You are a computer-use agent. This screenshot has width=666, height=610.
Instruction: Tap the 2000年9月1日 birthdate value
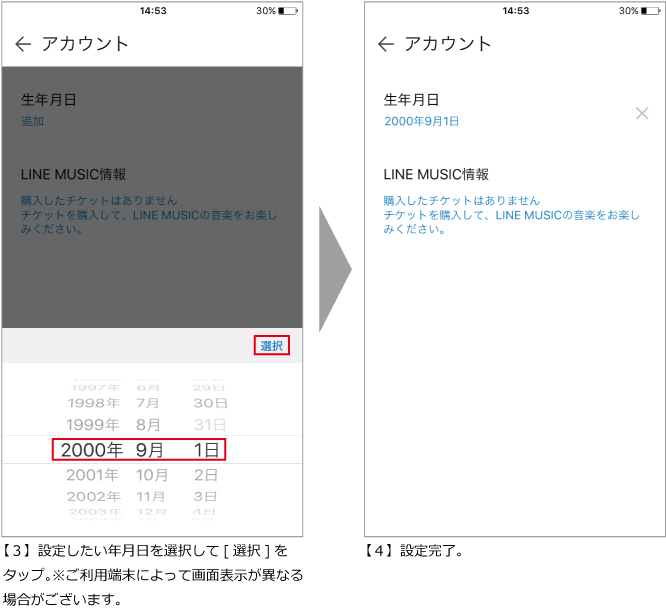pos(421,121)
